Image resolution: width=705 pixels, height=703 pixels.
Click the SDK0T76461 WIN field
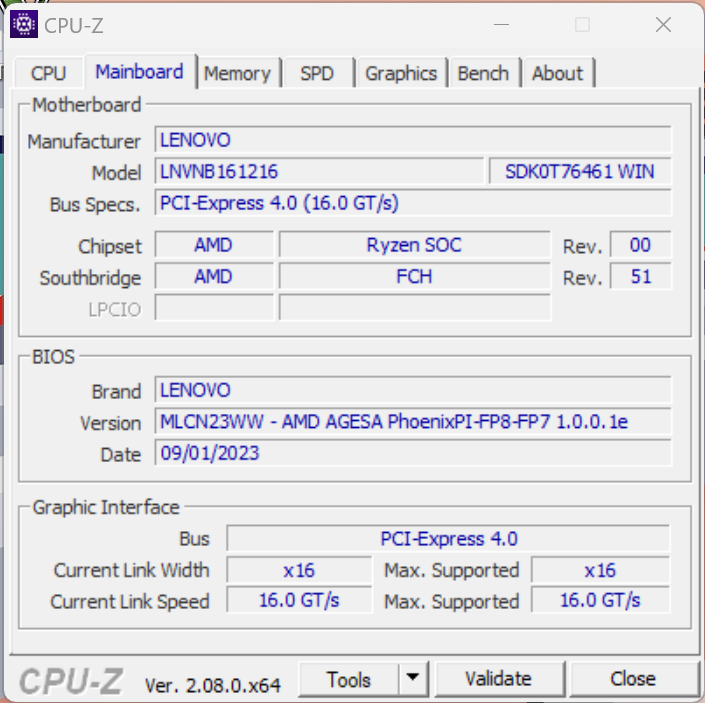coord(580,171)
